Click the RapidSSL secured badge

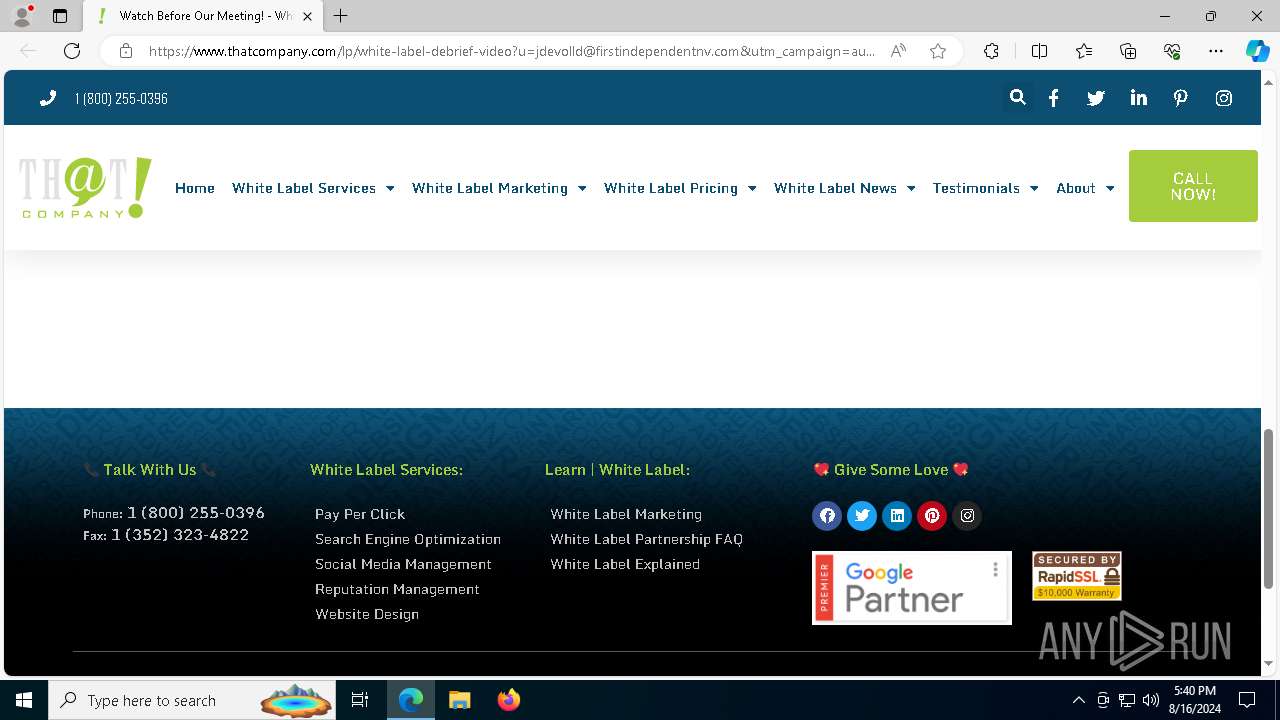(1077, 576)
